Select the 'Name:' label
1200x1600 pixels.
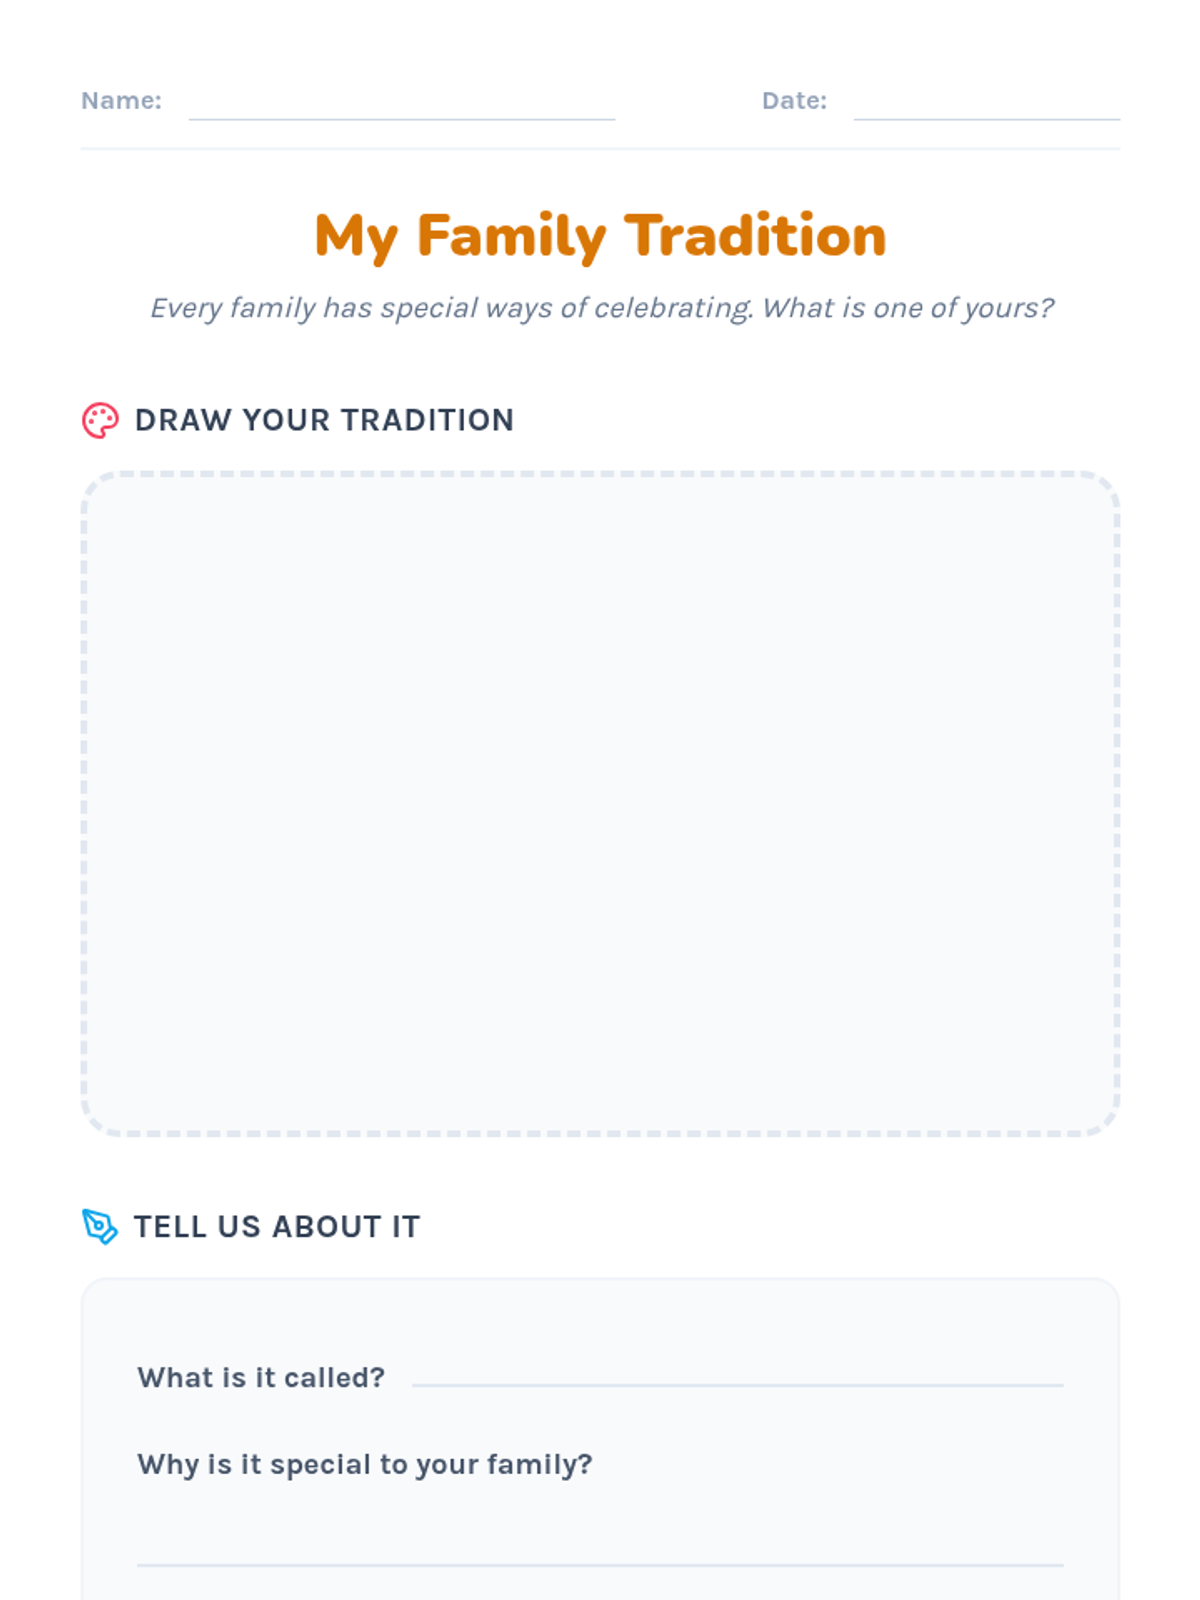coord(121,101)
